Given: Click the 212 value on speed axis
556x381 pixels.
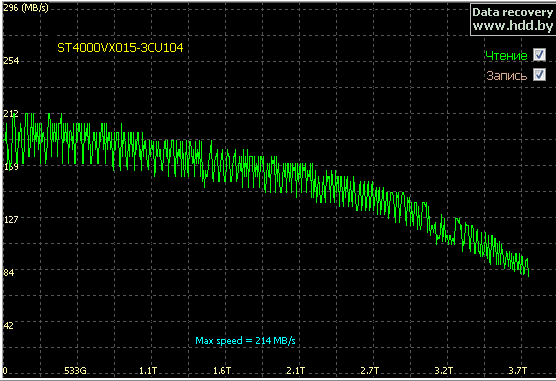Looking at the screenshot, I should click(x=11, y=114).
